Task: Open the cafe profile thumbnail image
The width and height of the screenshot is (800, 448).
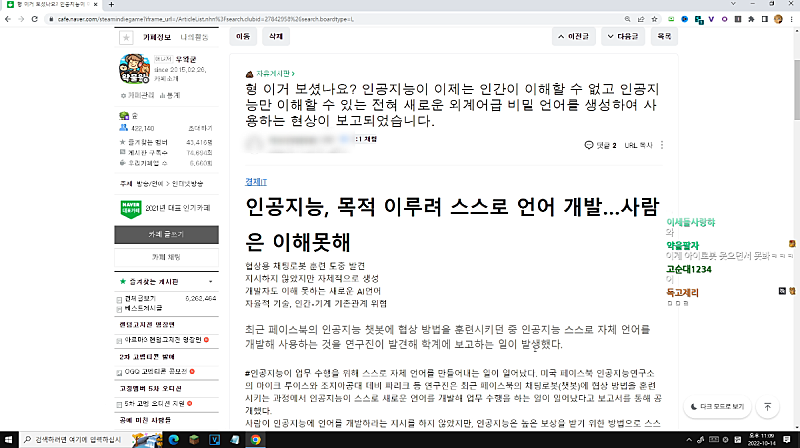Action: pos(134,68)
